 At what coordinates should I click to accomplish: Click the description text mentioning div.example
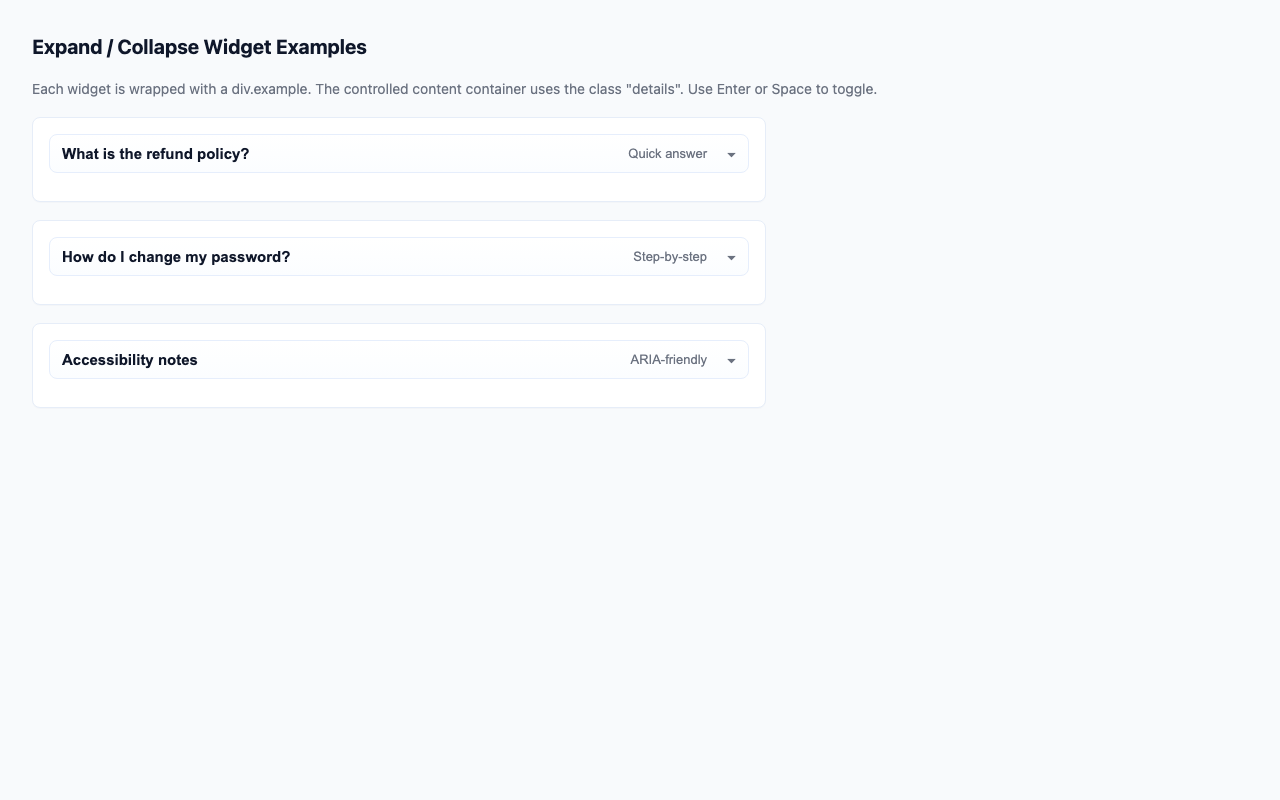[454, 89]
